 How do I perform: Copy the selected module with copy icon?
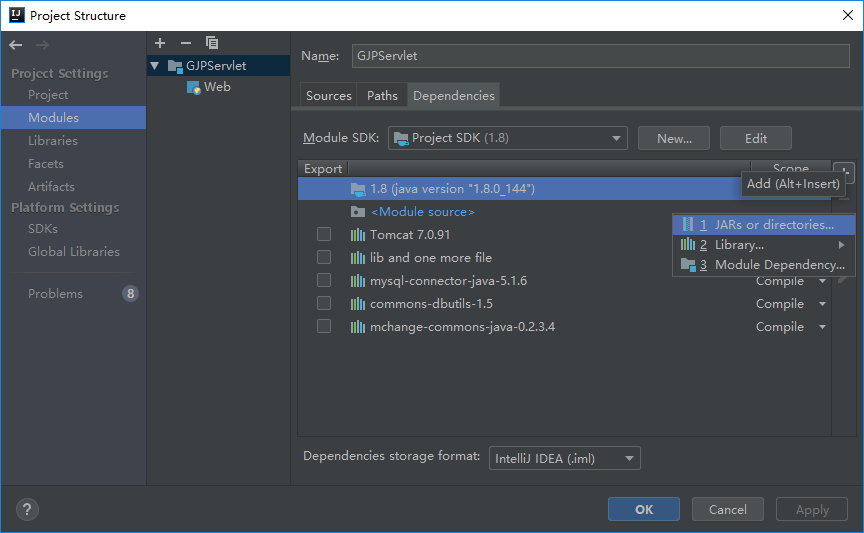(x=212, y=43)
